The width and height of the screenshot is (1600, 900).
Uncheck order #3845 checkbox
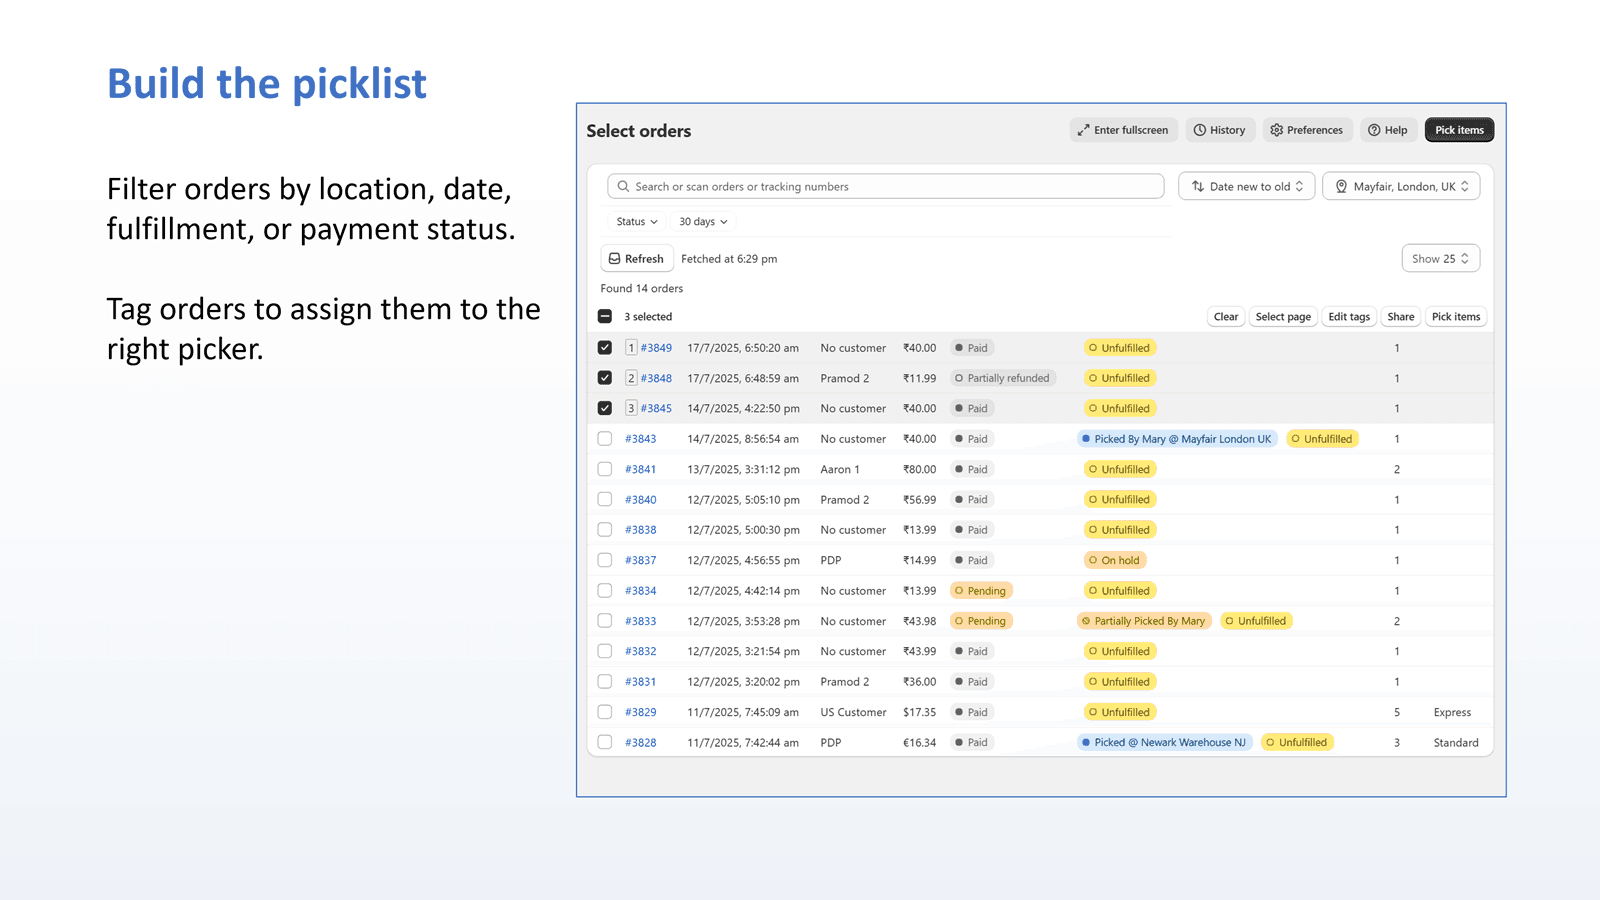point(605,408)
